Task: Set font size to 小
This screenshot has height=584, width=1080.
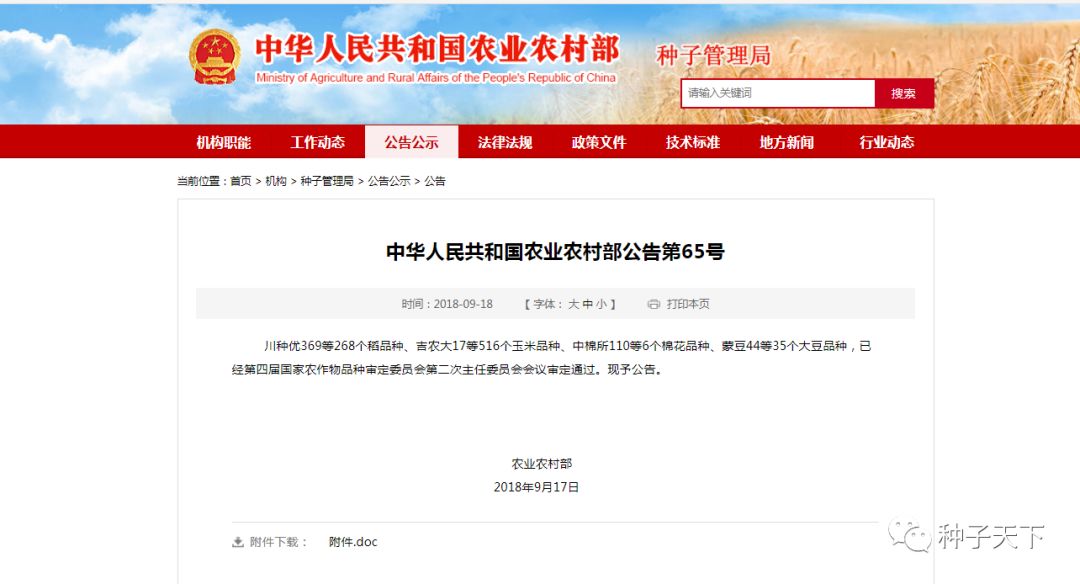Action: pyautogui.click(x=601, y=304)
